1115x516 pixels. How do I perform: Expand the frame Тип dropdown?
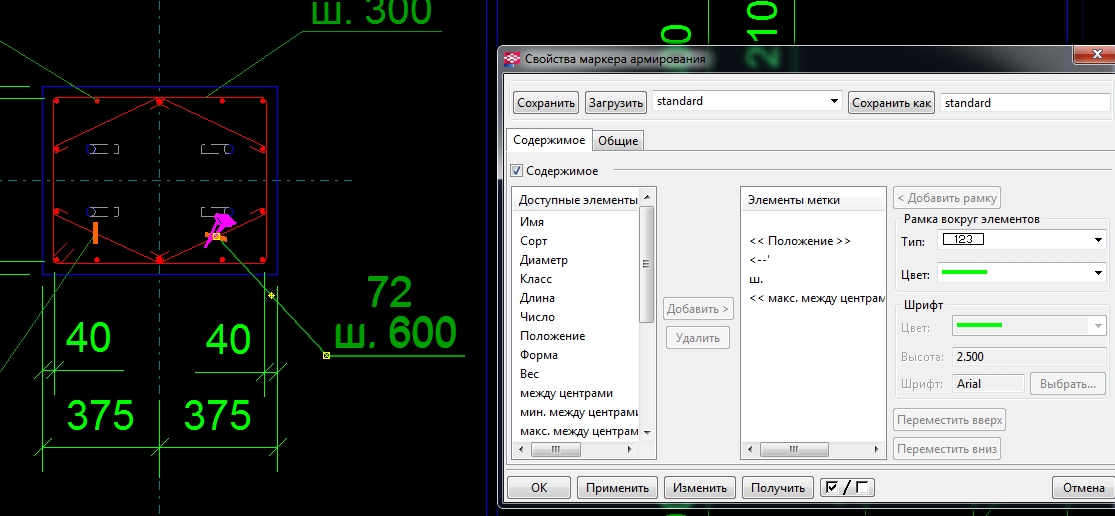point(1098,240)
